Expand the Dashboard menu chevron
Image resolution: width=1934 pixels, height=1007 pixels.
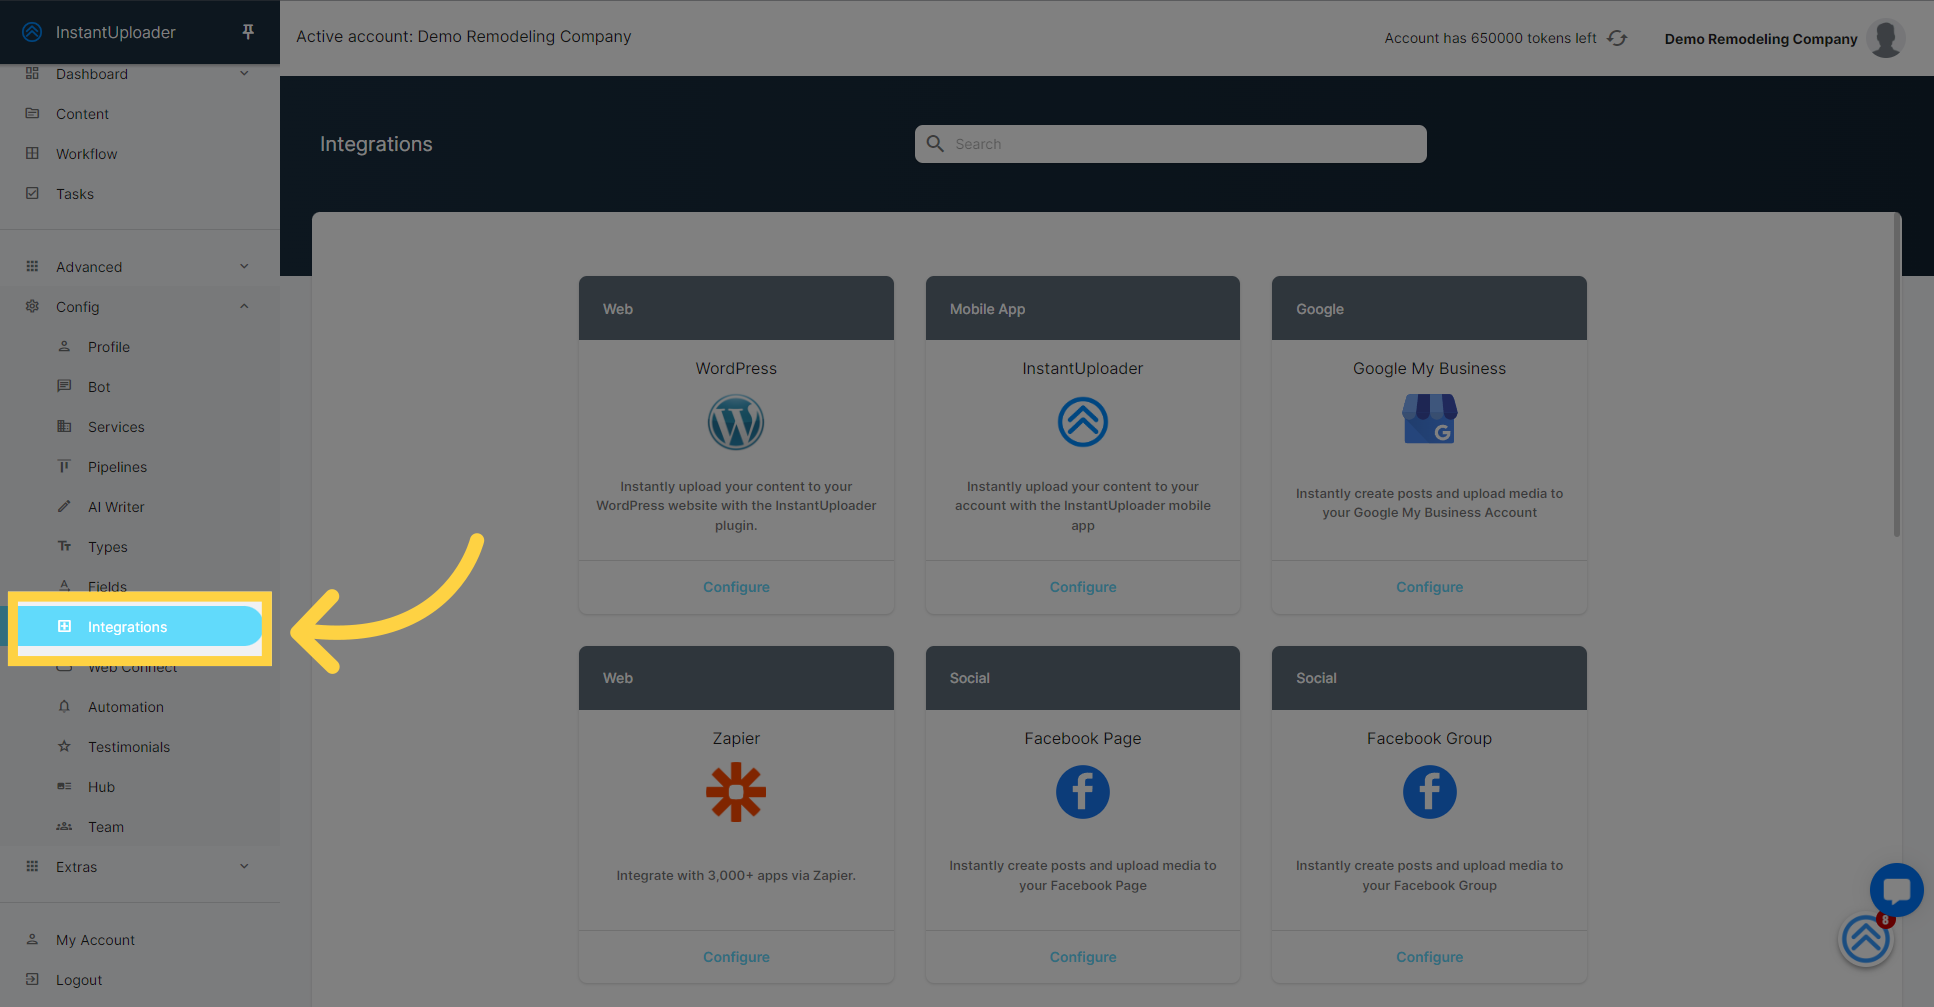pyautogui.click(x=244, y=74)
